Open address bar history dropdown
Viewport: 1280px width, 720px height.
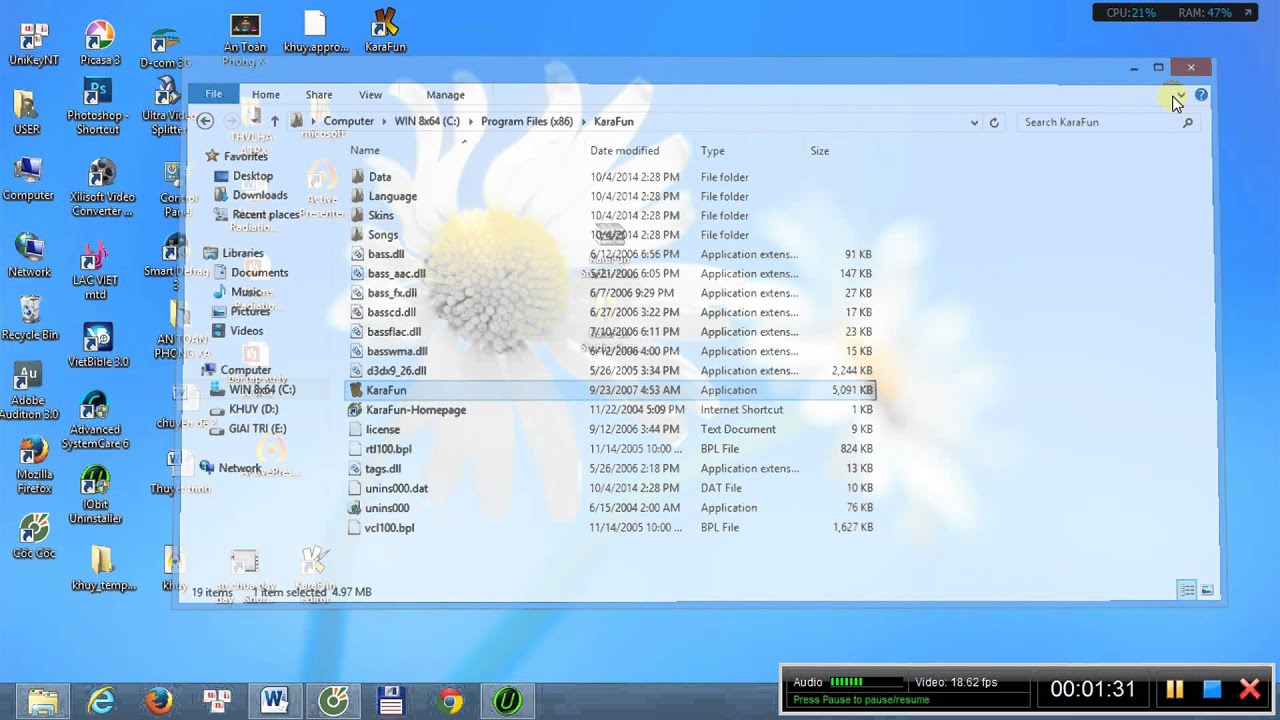(x=974, y=122)
